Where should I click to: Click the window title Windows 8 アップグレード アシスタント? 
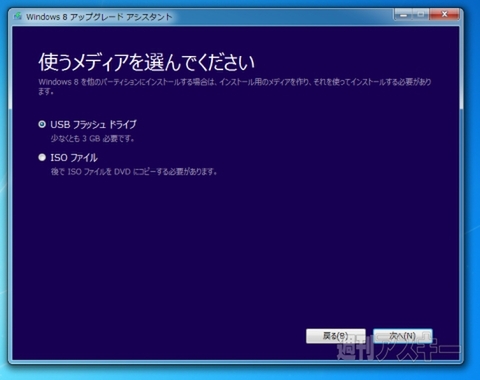(x=99, y=17)
